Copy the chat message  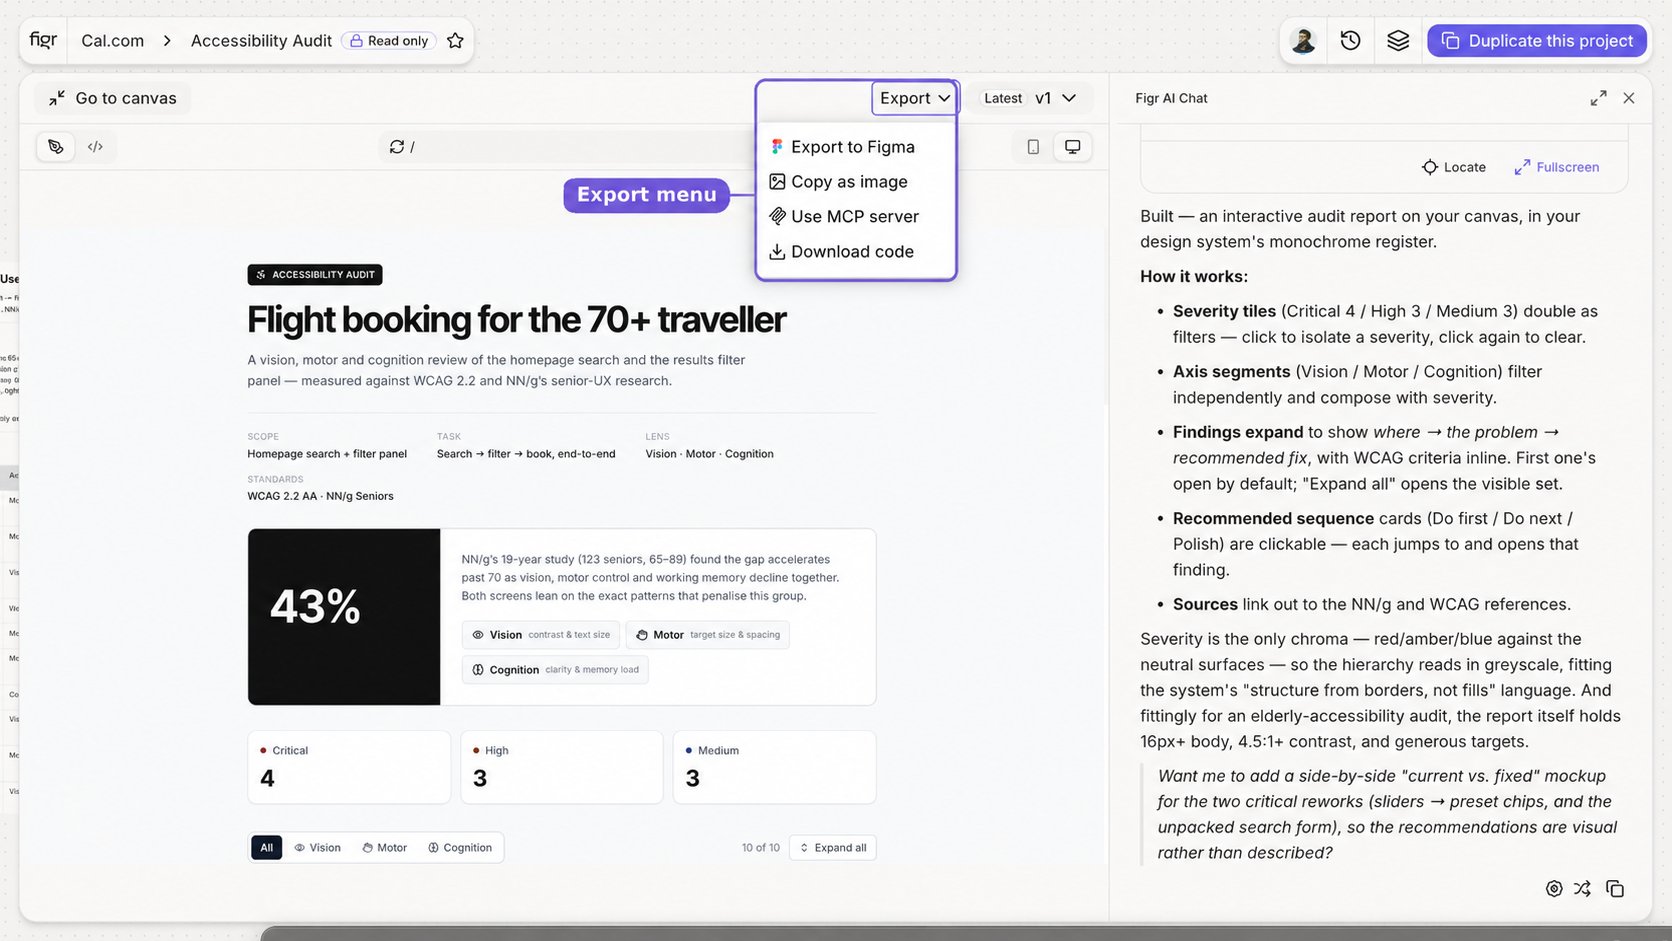click(1615, 889)
